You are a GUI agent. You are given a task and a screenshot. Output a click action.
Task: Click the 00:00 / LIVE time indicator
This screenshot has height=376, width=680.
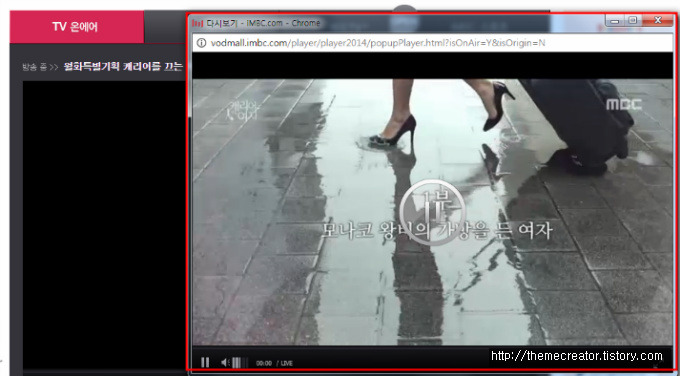click(274, 363)
